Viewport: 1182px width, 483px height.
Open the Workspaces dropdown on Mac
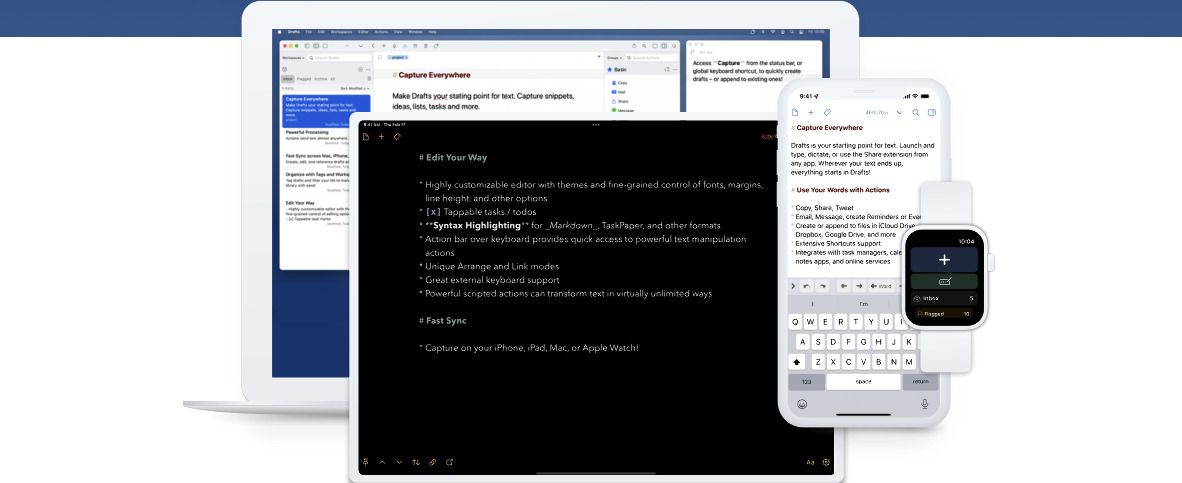[x=294, y=58]
